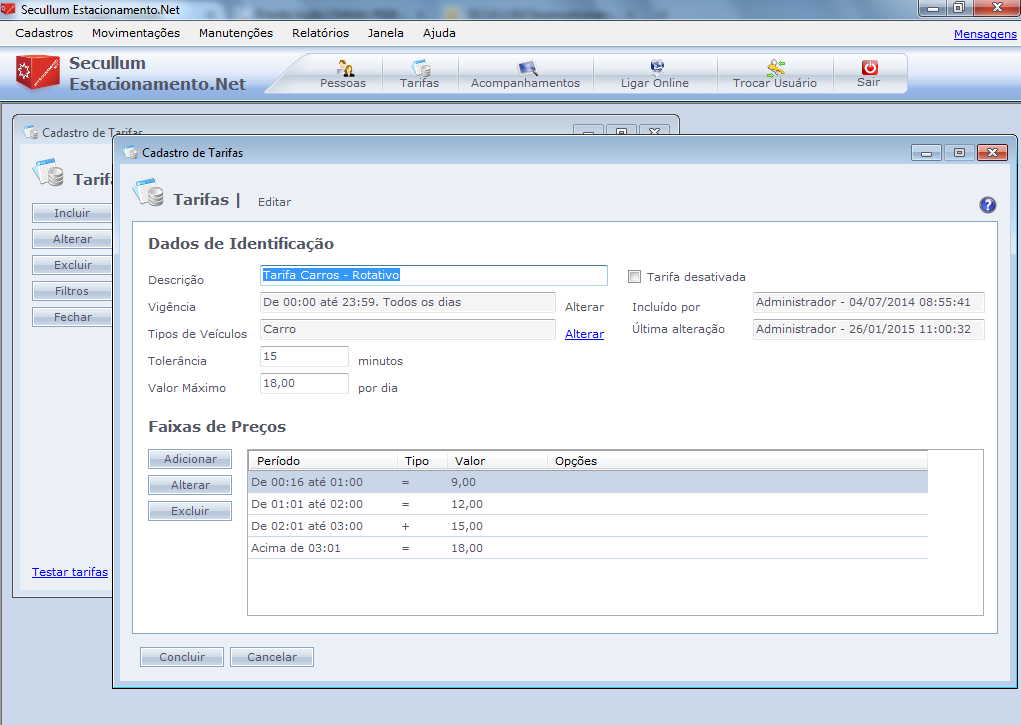
Task: Open the blue help question mark icon
Action: [988, 205]
